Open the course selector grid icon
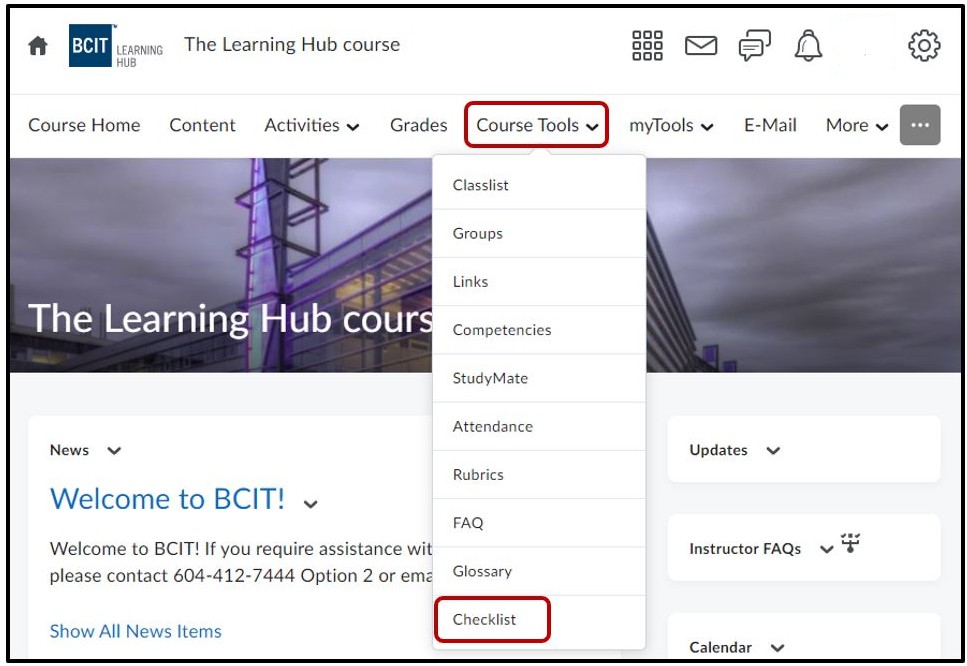 (647, 46)
